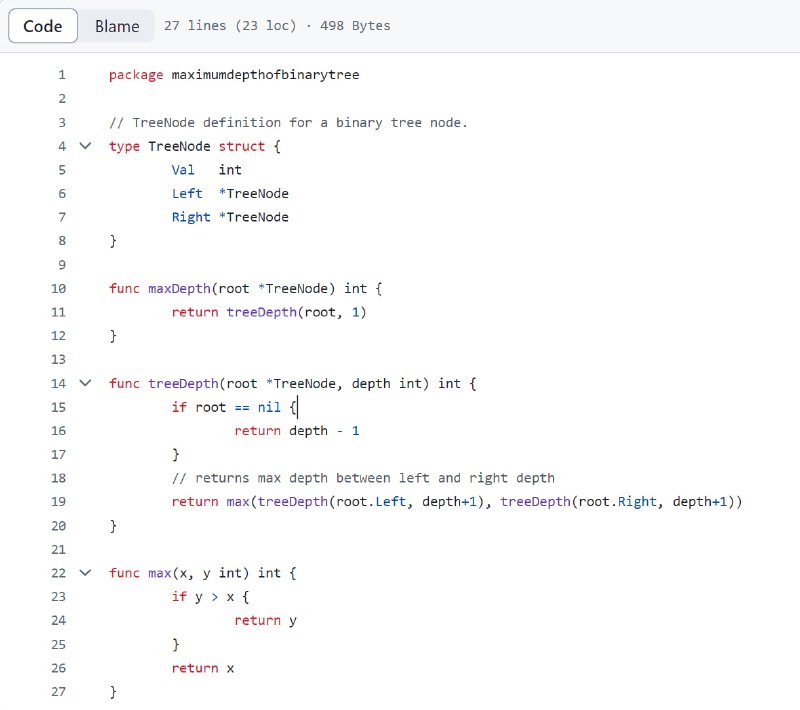The height and width of the screenshot is (710, 800).
Task: Click the 'struct' keyword on line 4
Action: click(242, 146)
